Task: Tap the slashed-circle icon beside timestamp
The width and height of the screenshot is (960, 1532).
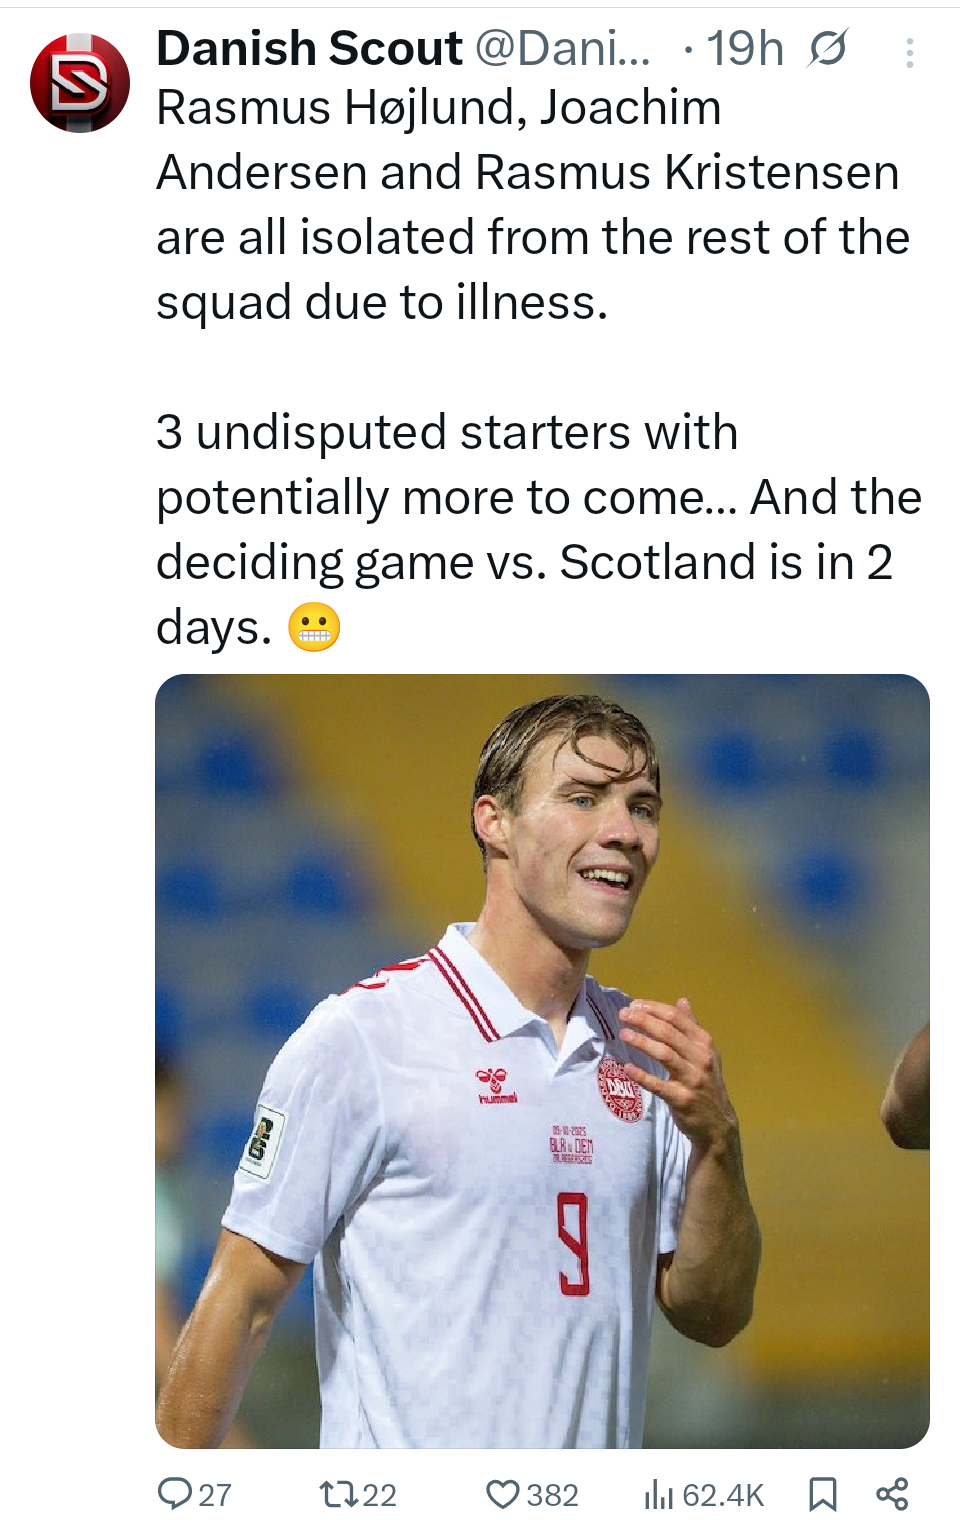Action: (x=828, y=48)
